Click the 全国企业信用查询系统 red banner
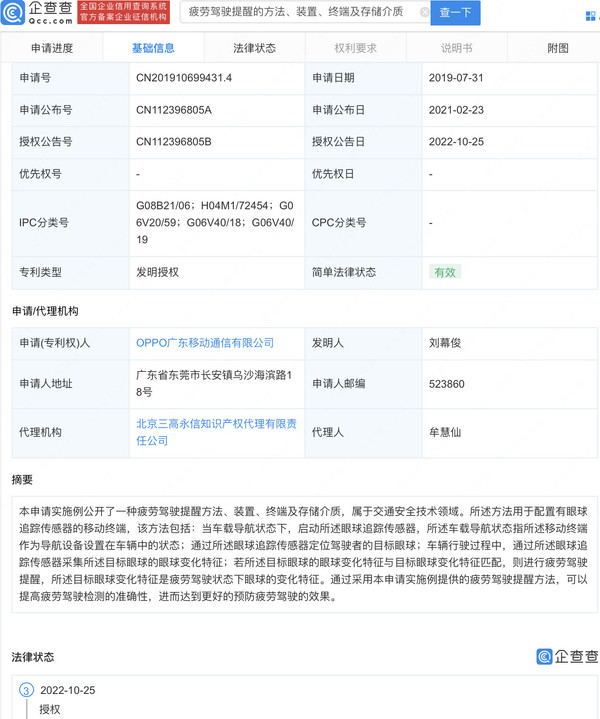The width and height of the screenshot is (600, 719). (x=123, y=12)
